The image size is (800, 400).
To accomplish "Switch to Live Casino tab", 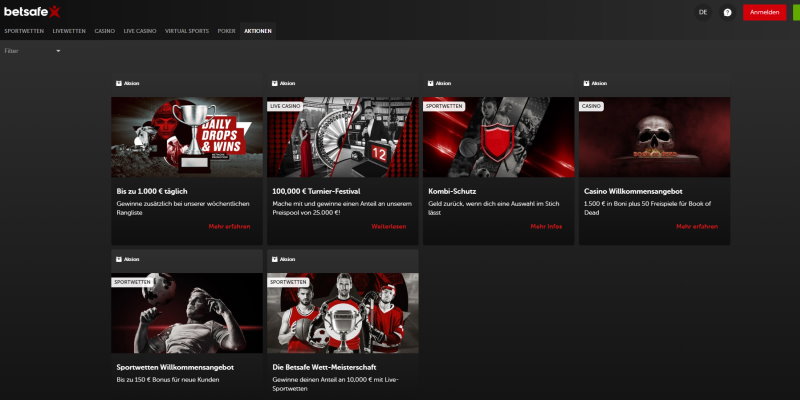I will point(140,31).
